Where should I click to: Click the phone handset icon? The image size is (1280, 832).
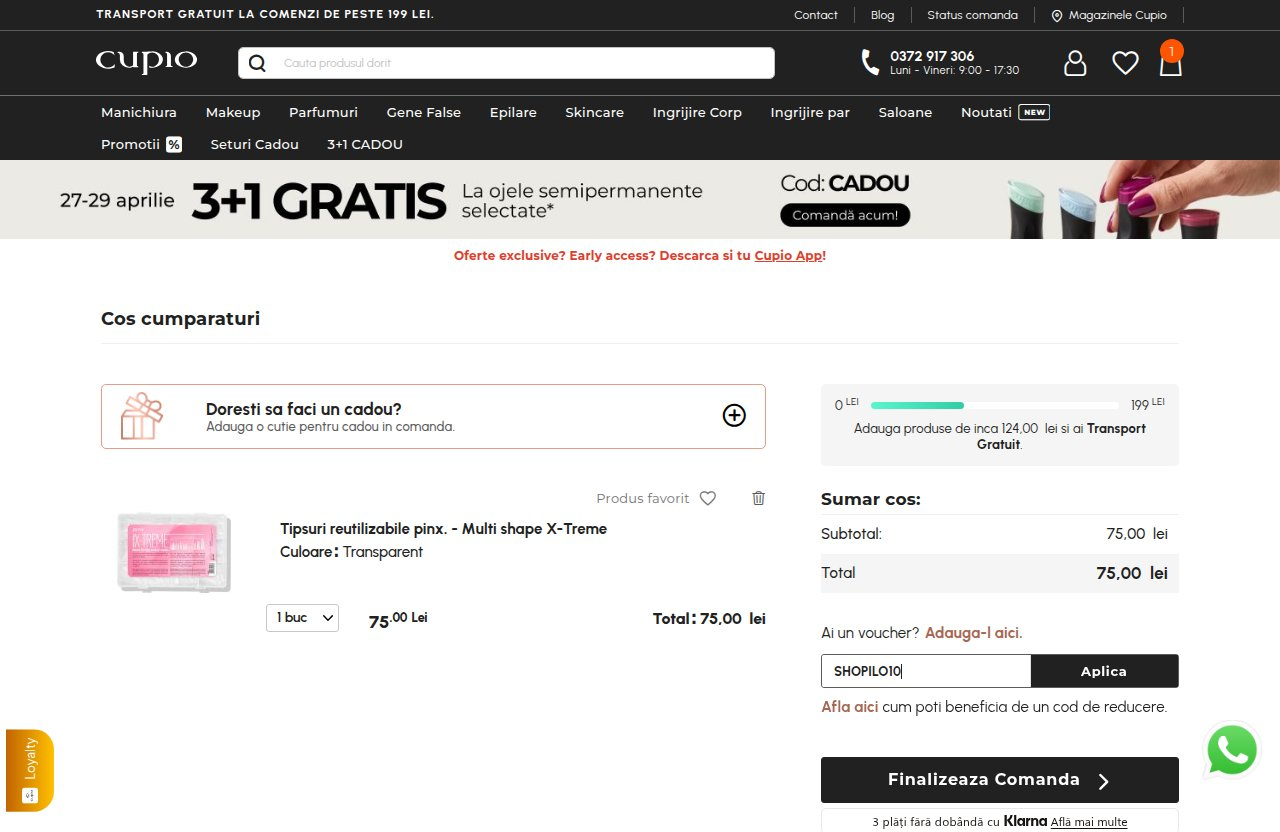pyautogui.click(x=870, y=63)
